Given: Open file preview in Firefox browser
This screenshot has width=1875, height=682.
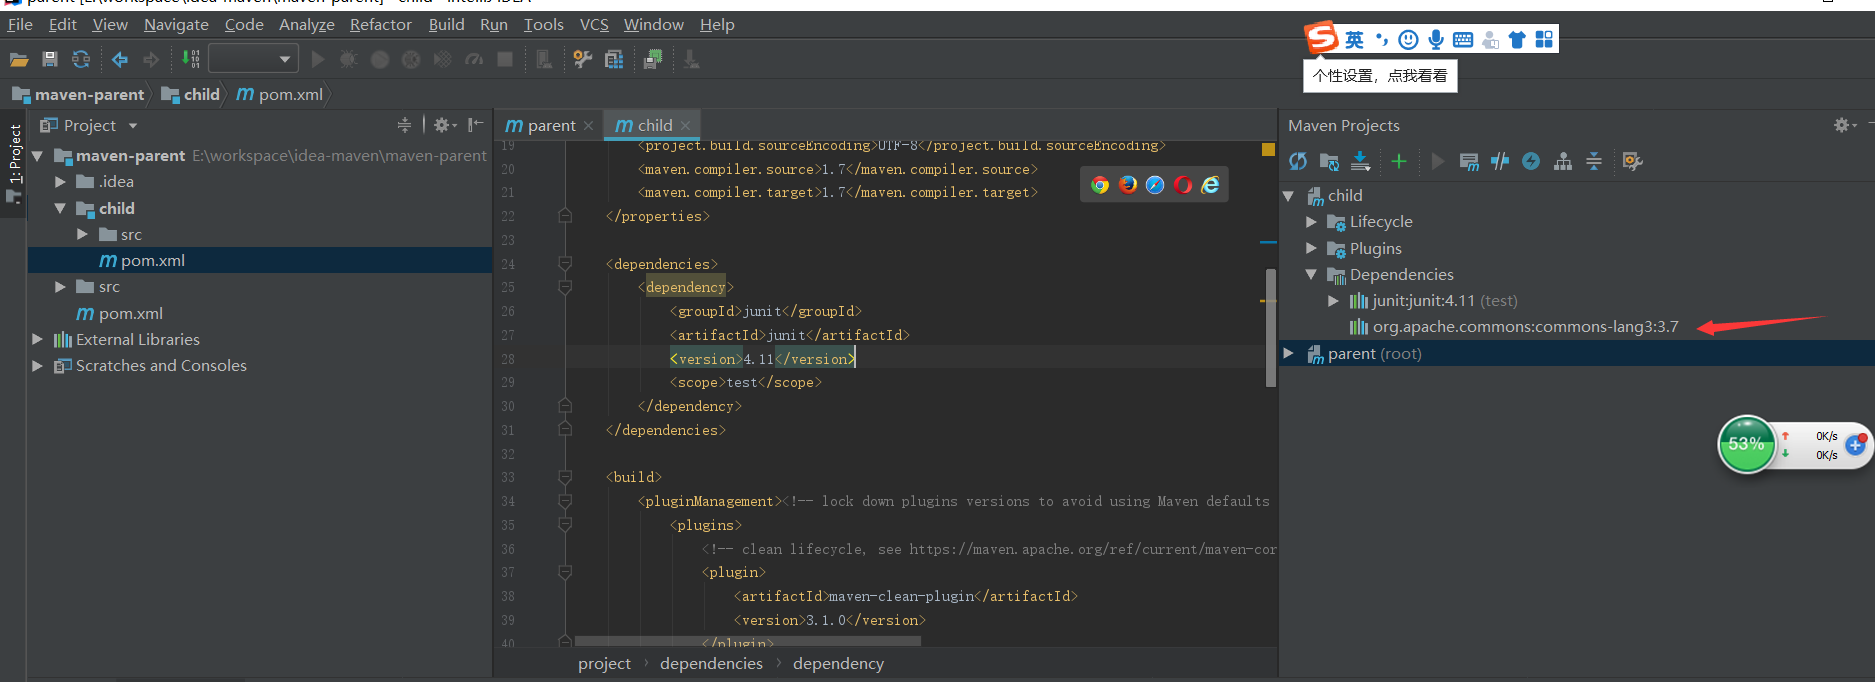Looking at the screenshot, I should coord(1128,185).
